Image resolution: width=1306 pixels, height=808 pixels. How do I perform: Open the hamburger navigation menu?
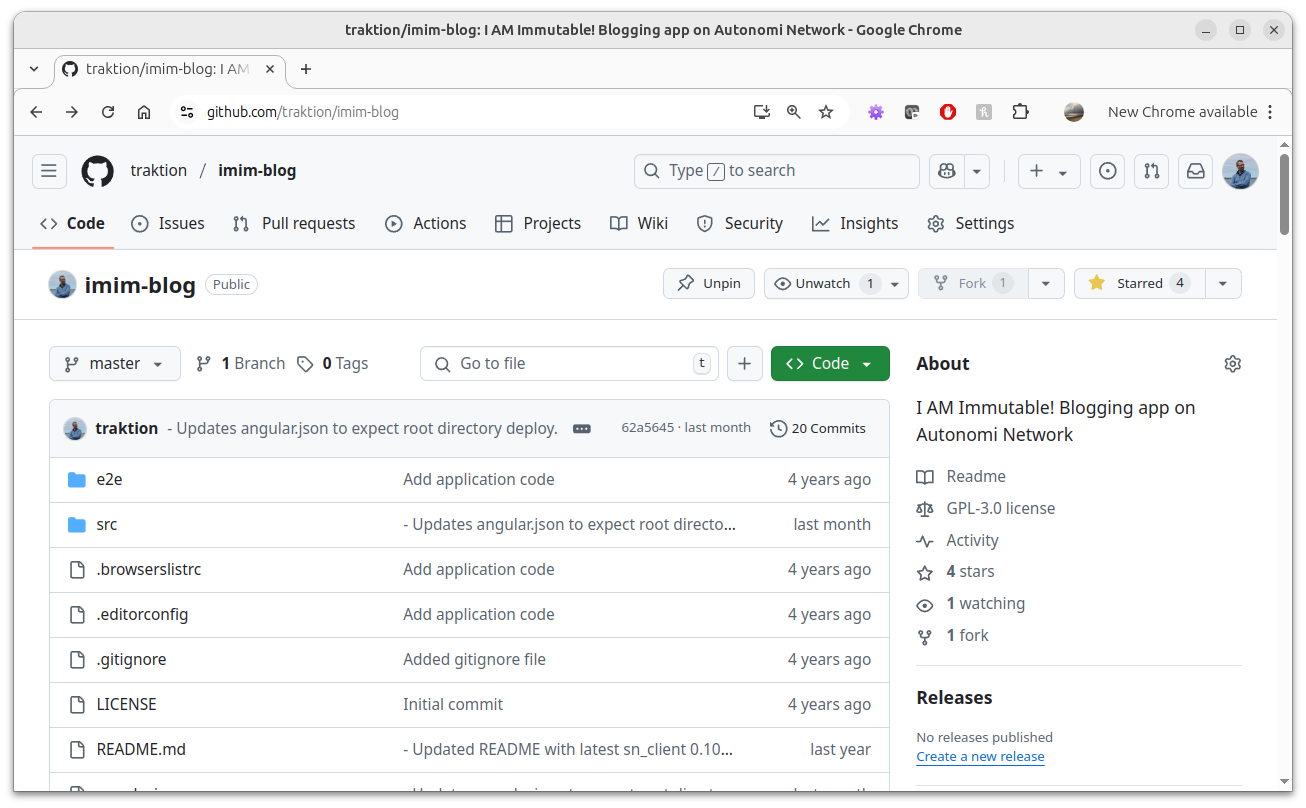pyautogui.click(x=49, y=171)
